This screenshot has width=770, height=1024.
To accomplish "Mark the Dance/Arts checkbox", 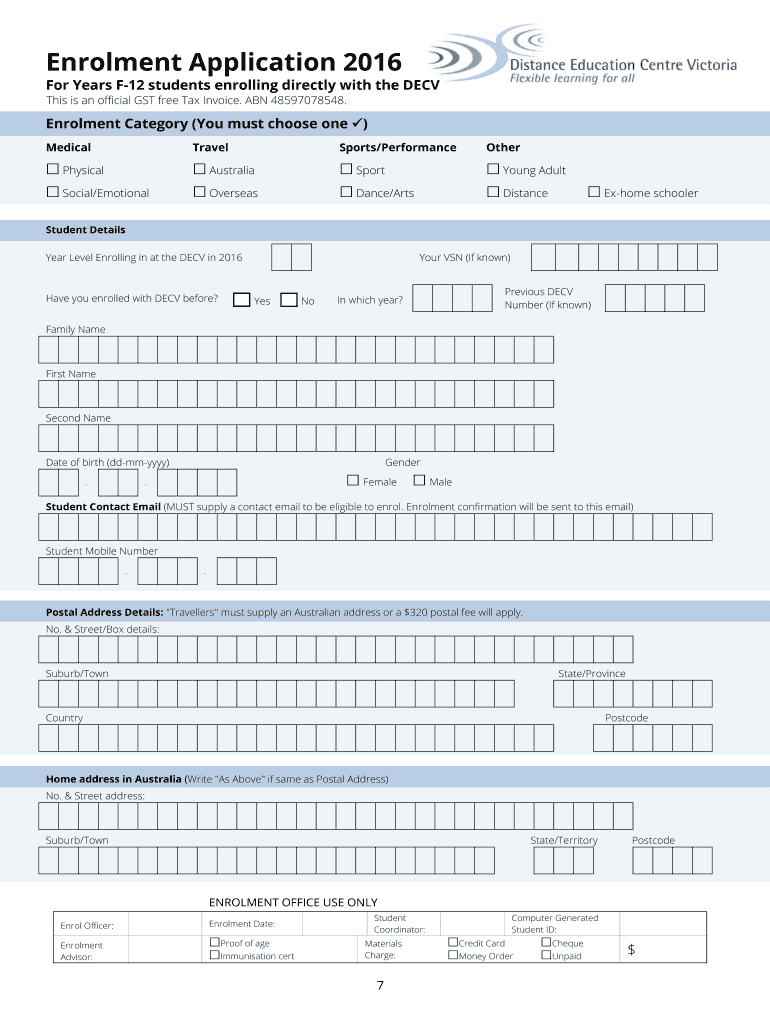I will (x=347, y=193).
